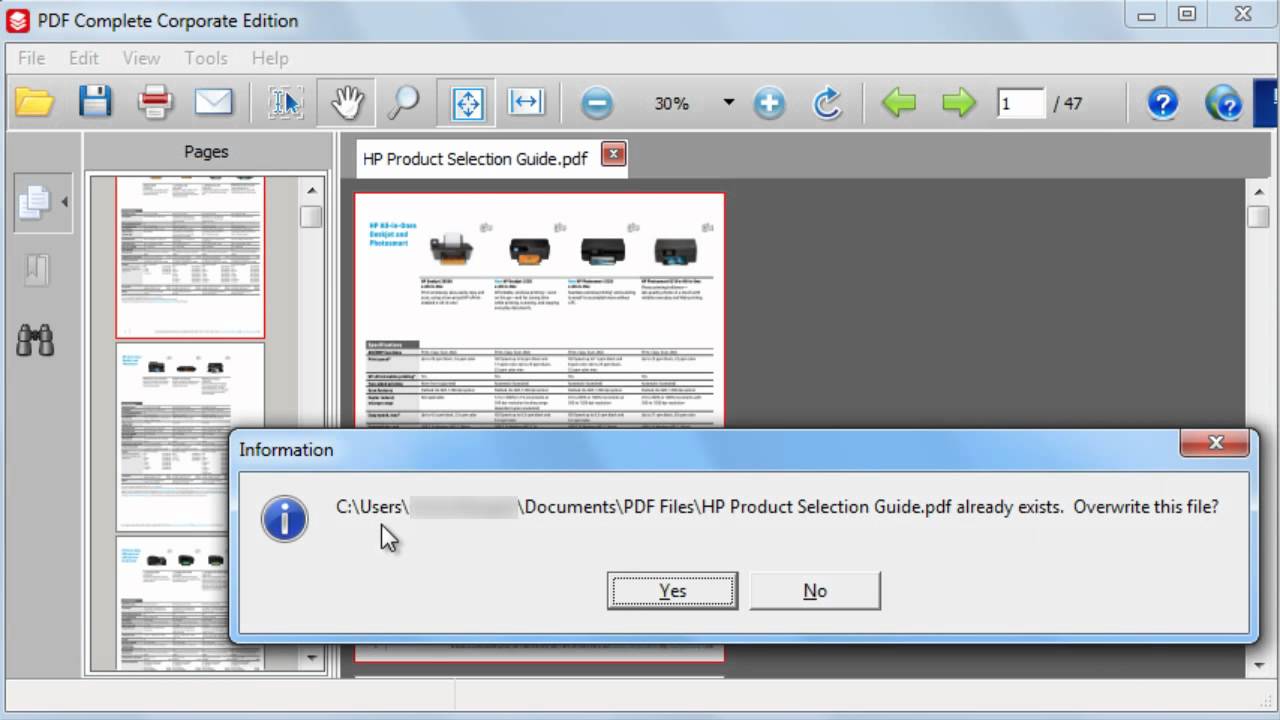
Task: Open help via blue question mark icon
Action: click(1162, 103)
